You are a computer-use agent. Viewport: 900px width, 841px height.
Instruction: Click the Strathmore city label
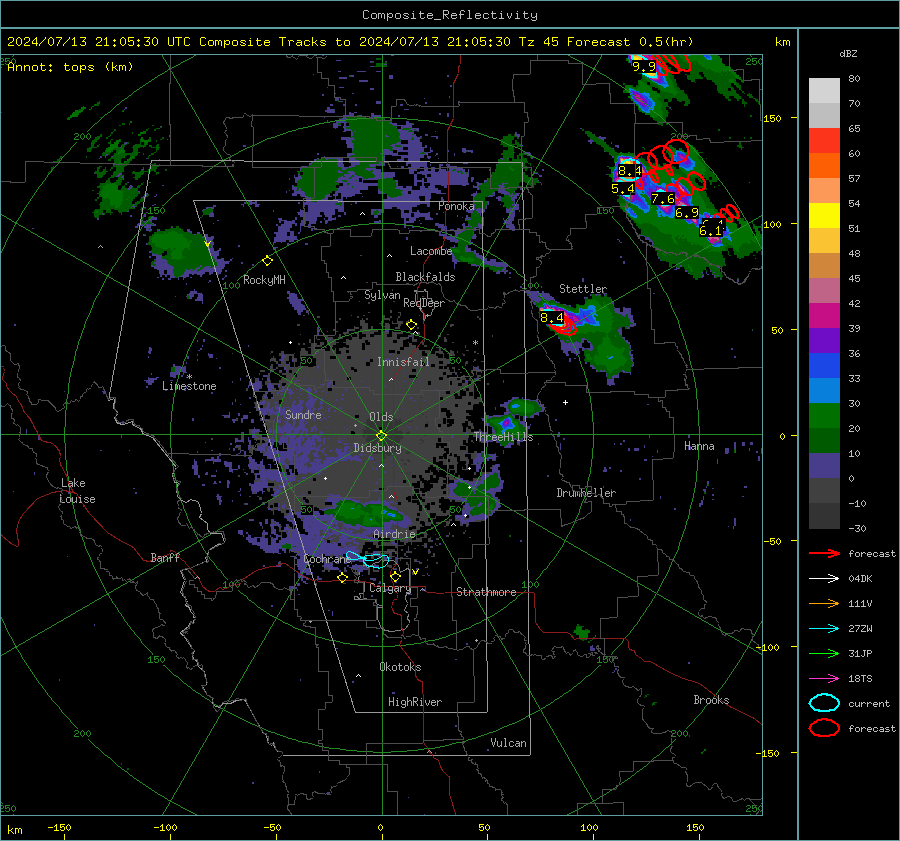pos(486,592)
